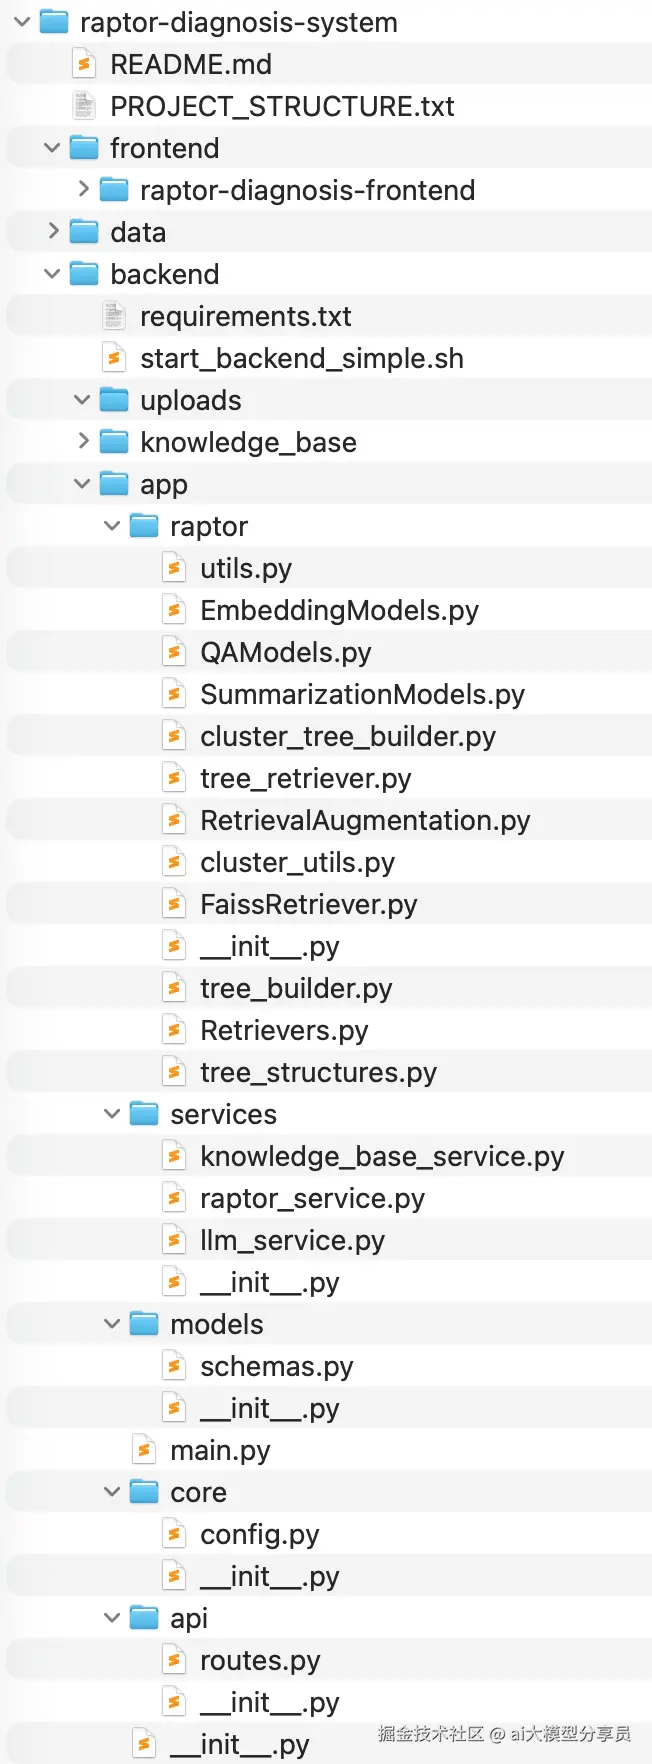Expand the data folder chevron
The height and width of the screenshot is (1764, 652).
point(53,231)
